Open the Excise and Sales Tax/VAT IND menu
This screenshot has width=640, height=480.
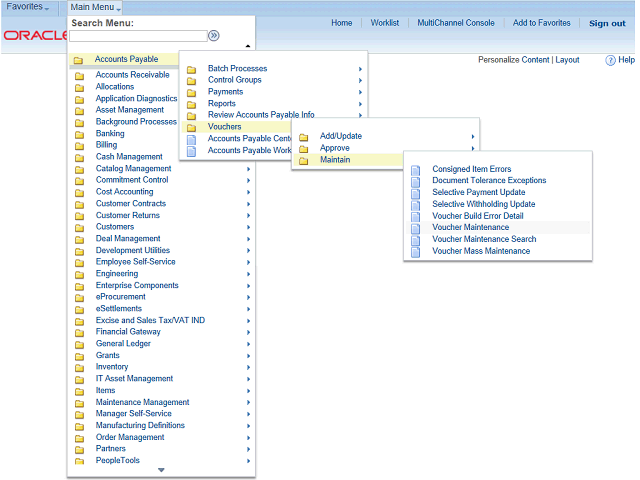(x=150, y=320)
